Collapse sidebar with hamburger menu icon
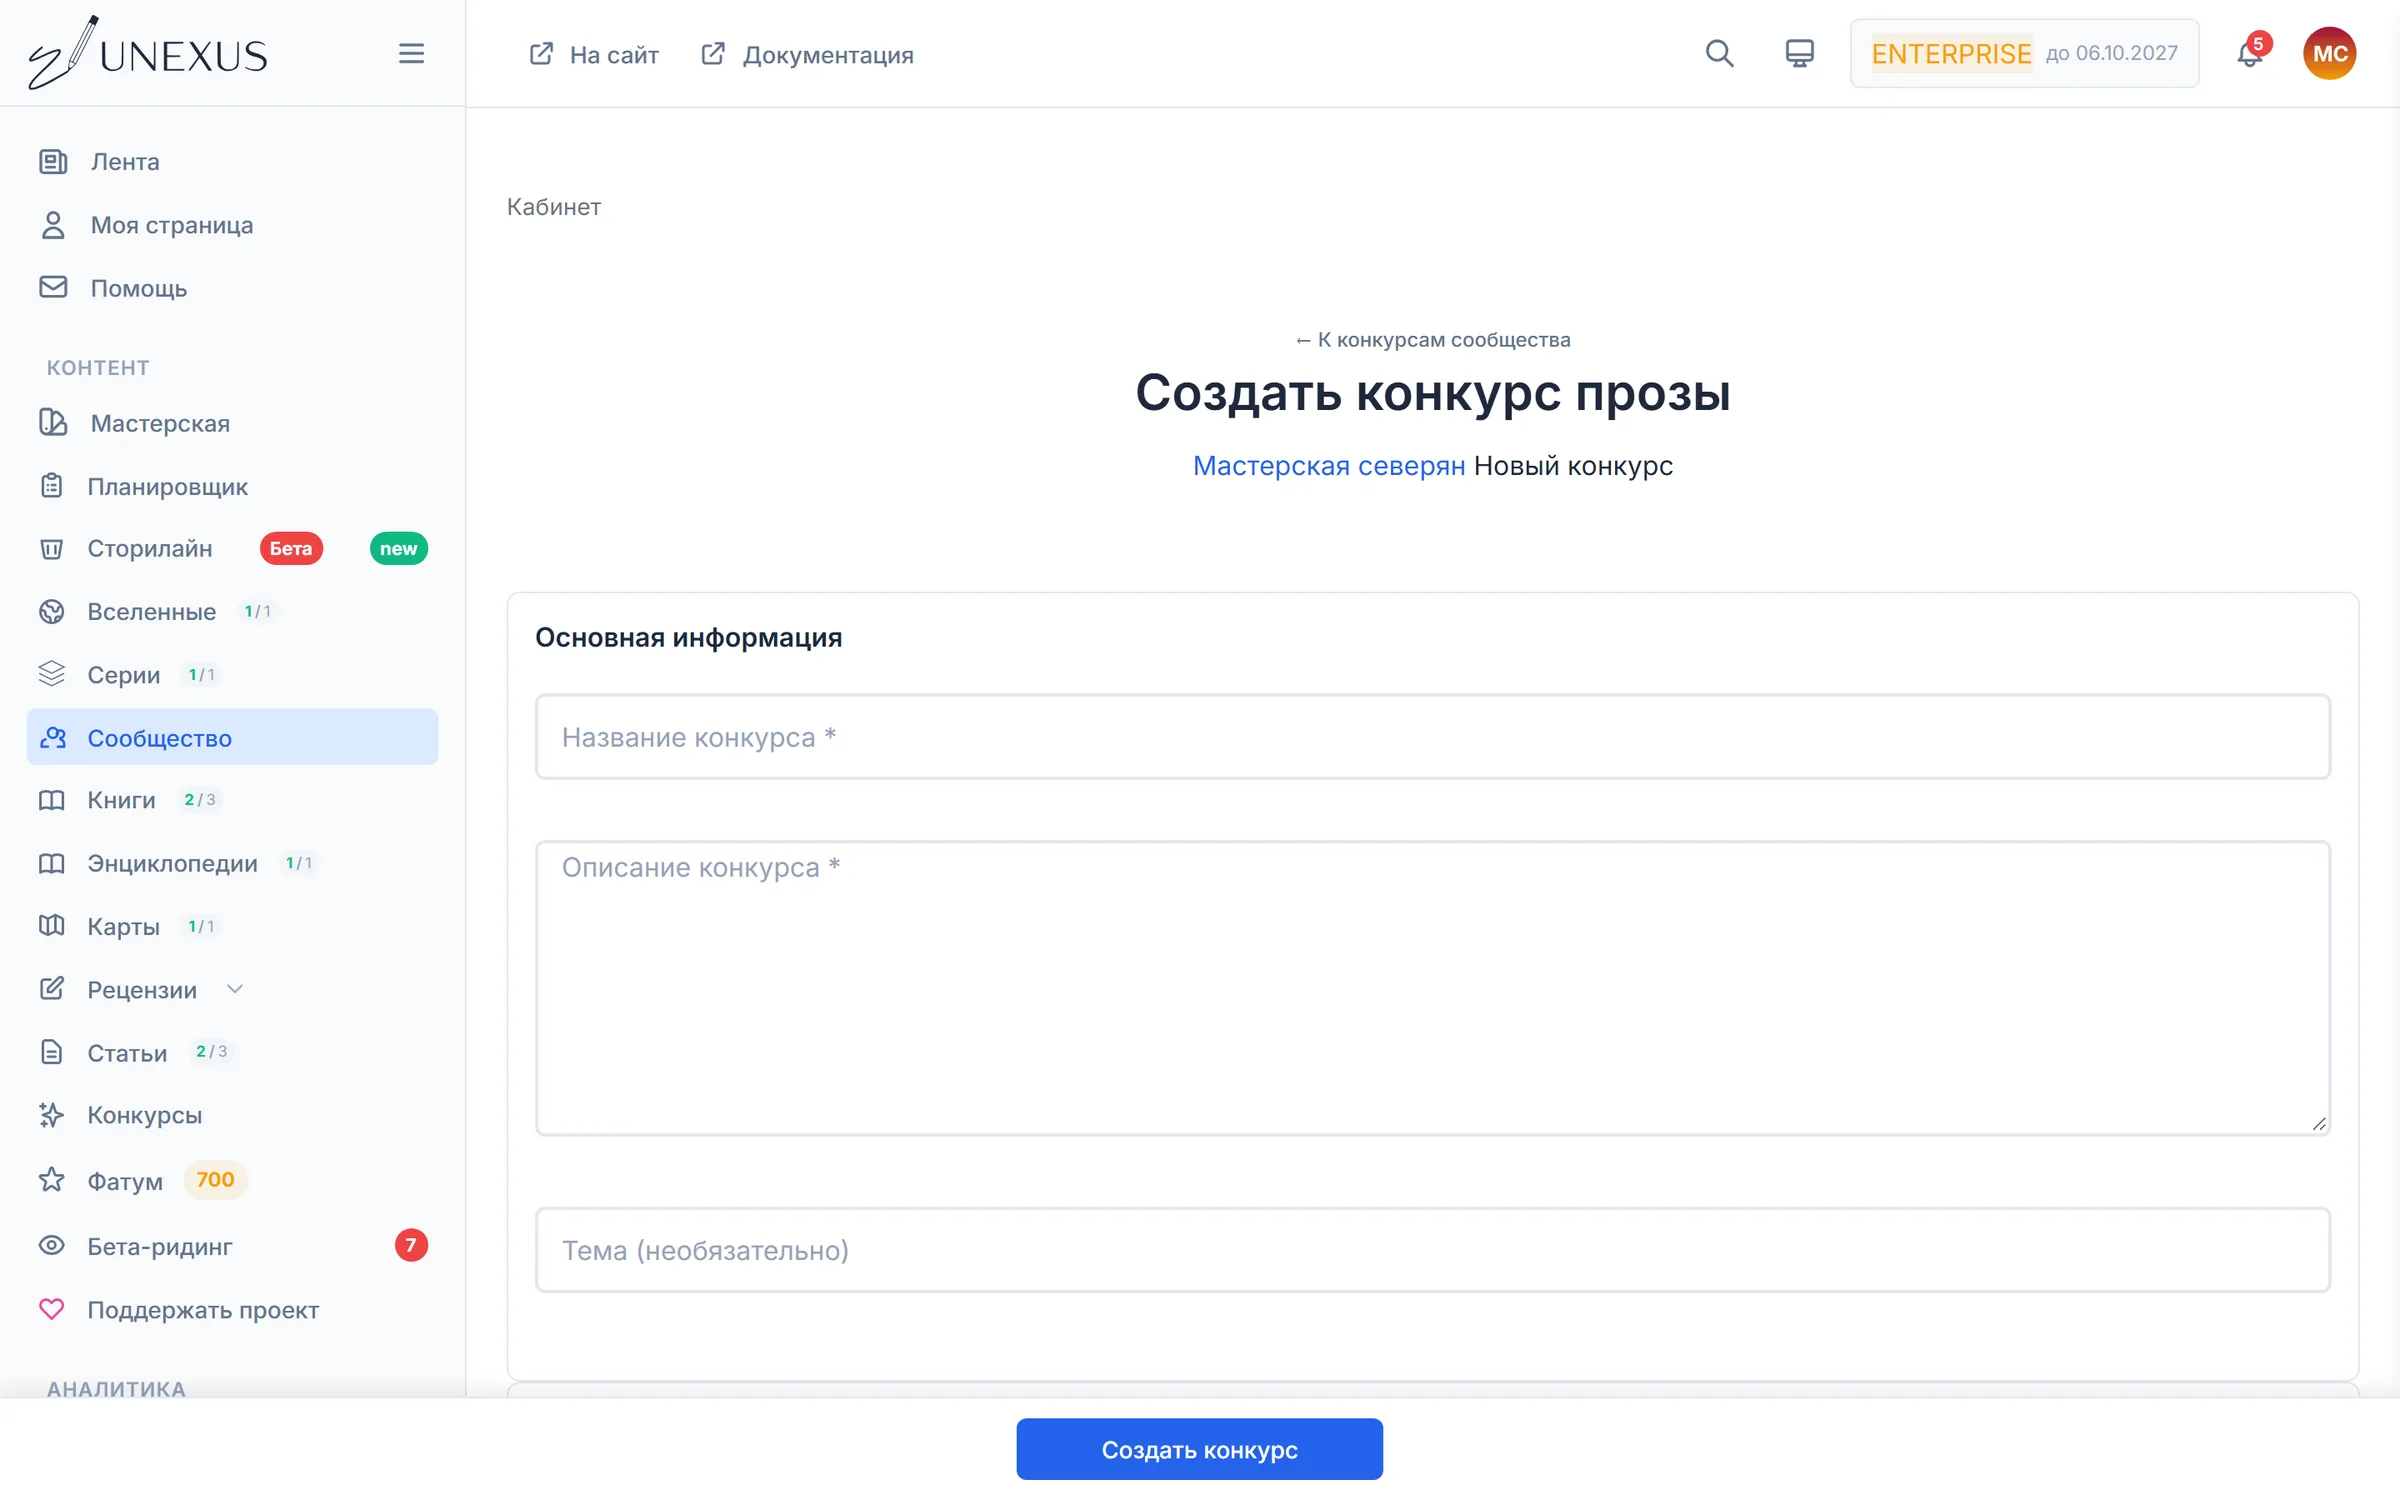This screenshot has height=1500, width=2400. click(x=411, y=54)
